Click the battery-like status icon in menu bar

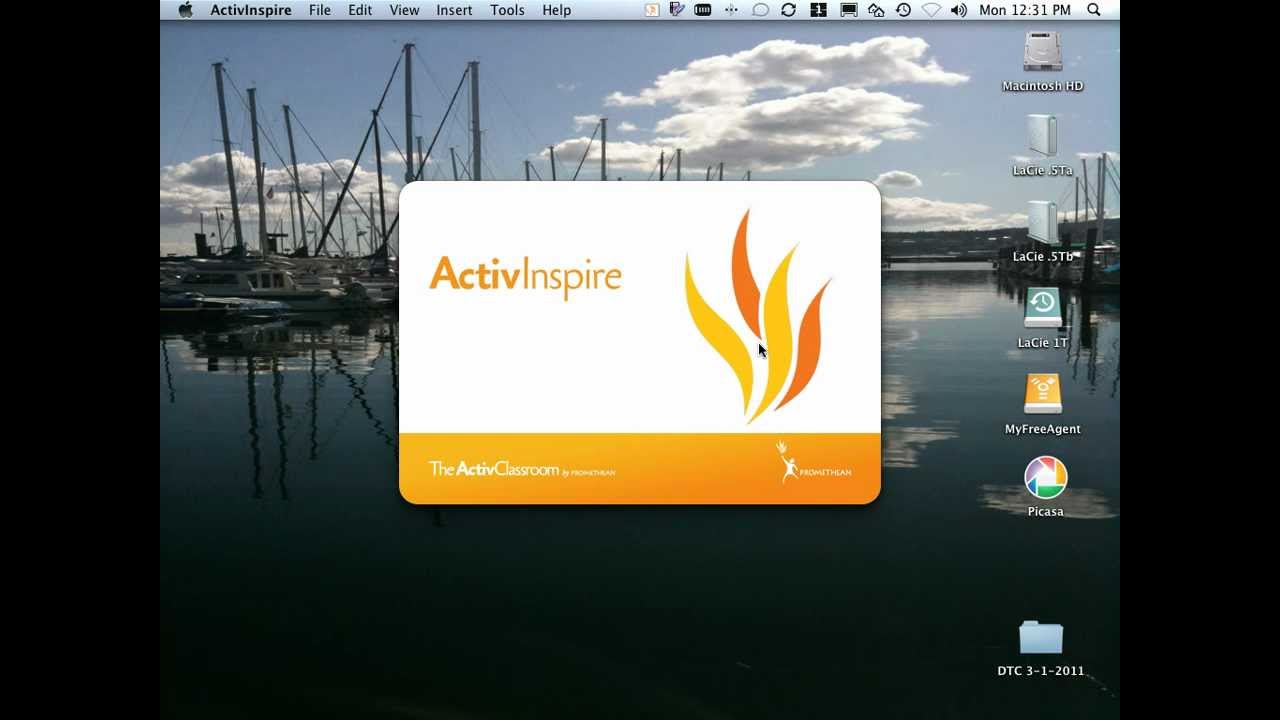[x=703, y=10]
